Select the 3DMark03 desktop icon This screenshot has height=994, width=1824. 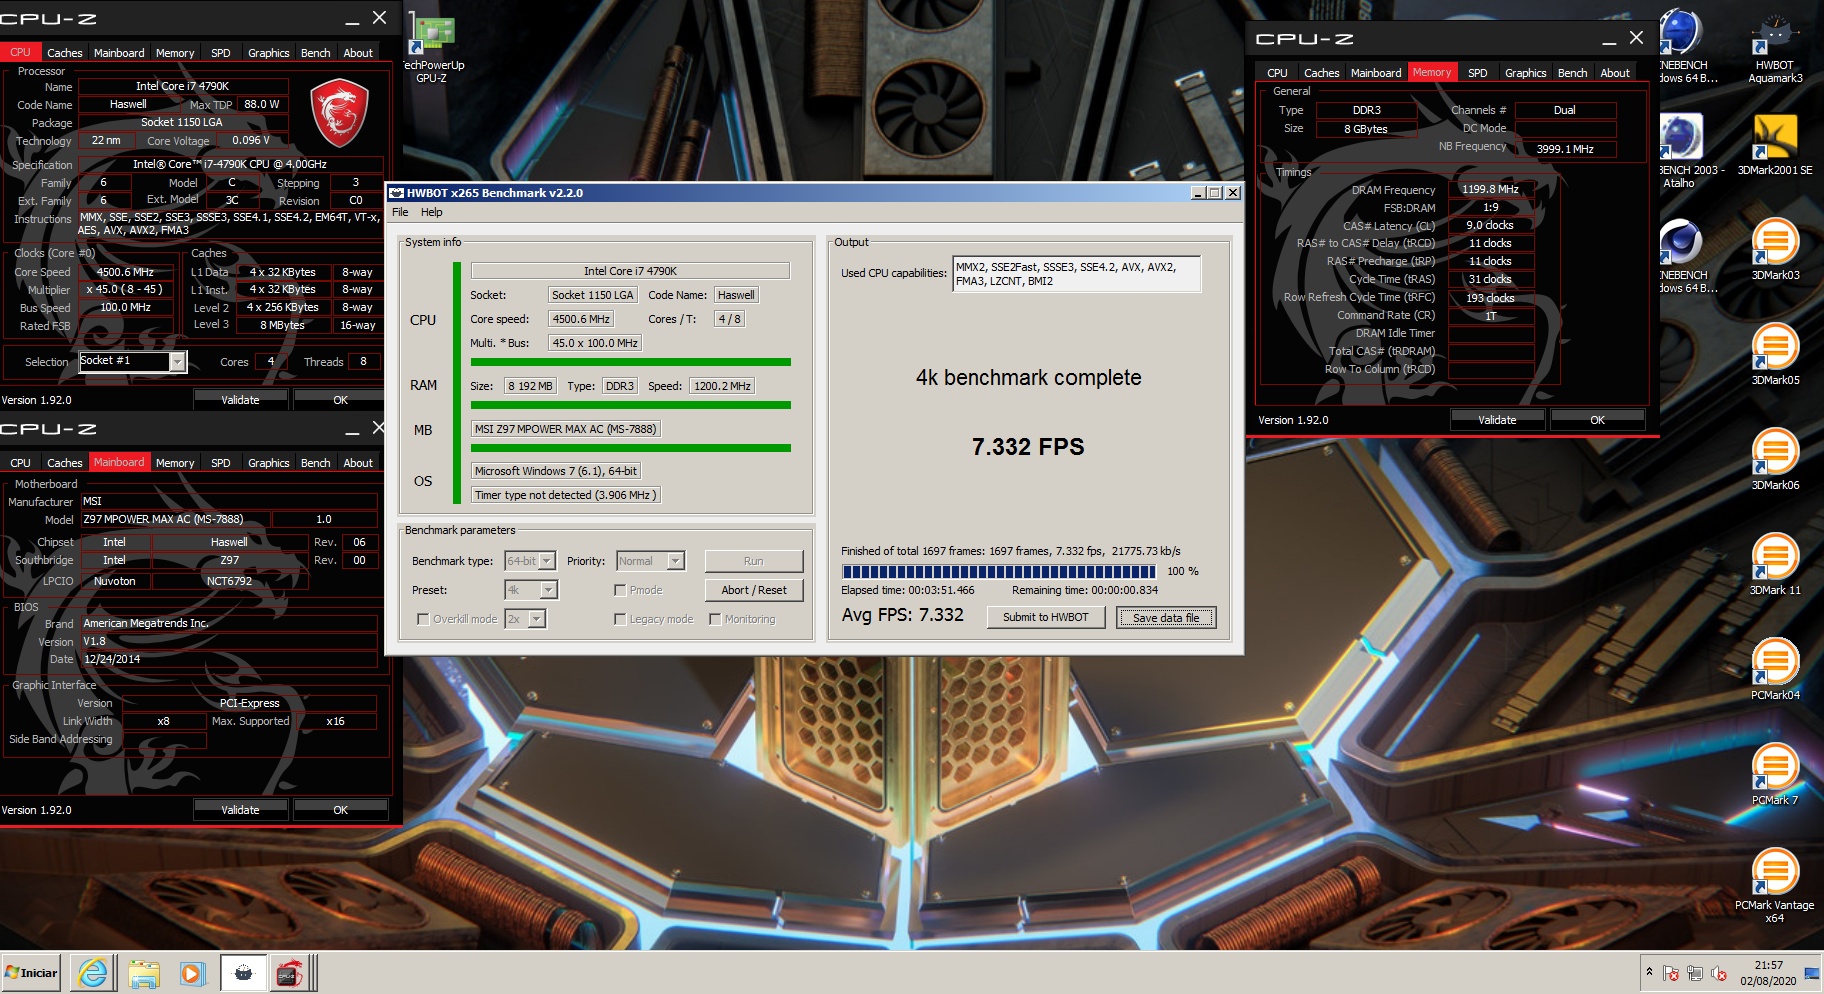[x=1775, y=249]
